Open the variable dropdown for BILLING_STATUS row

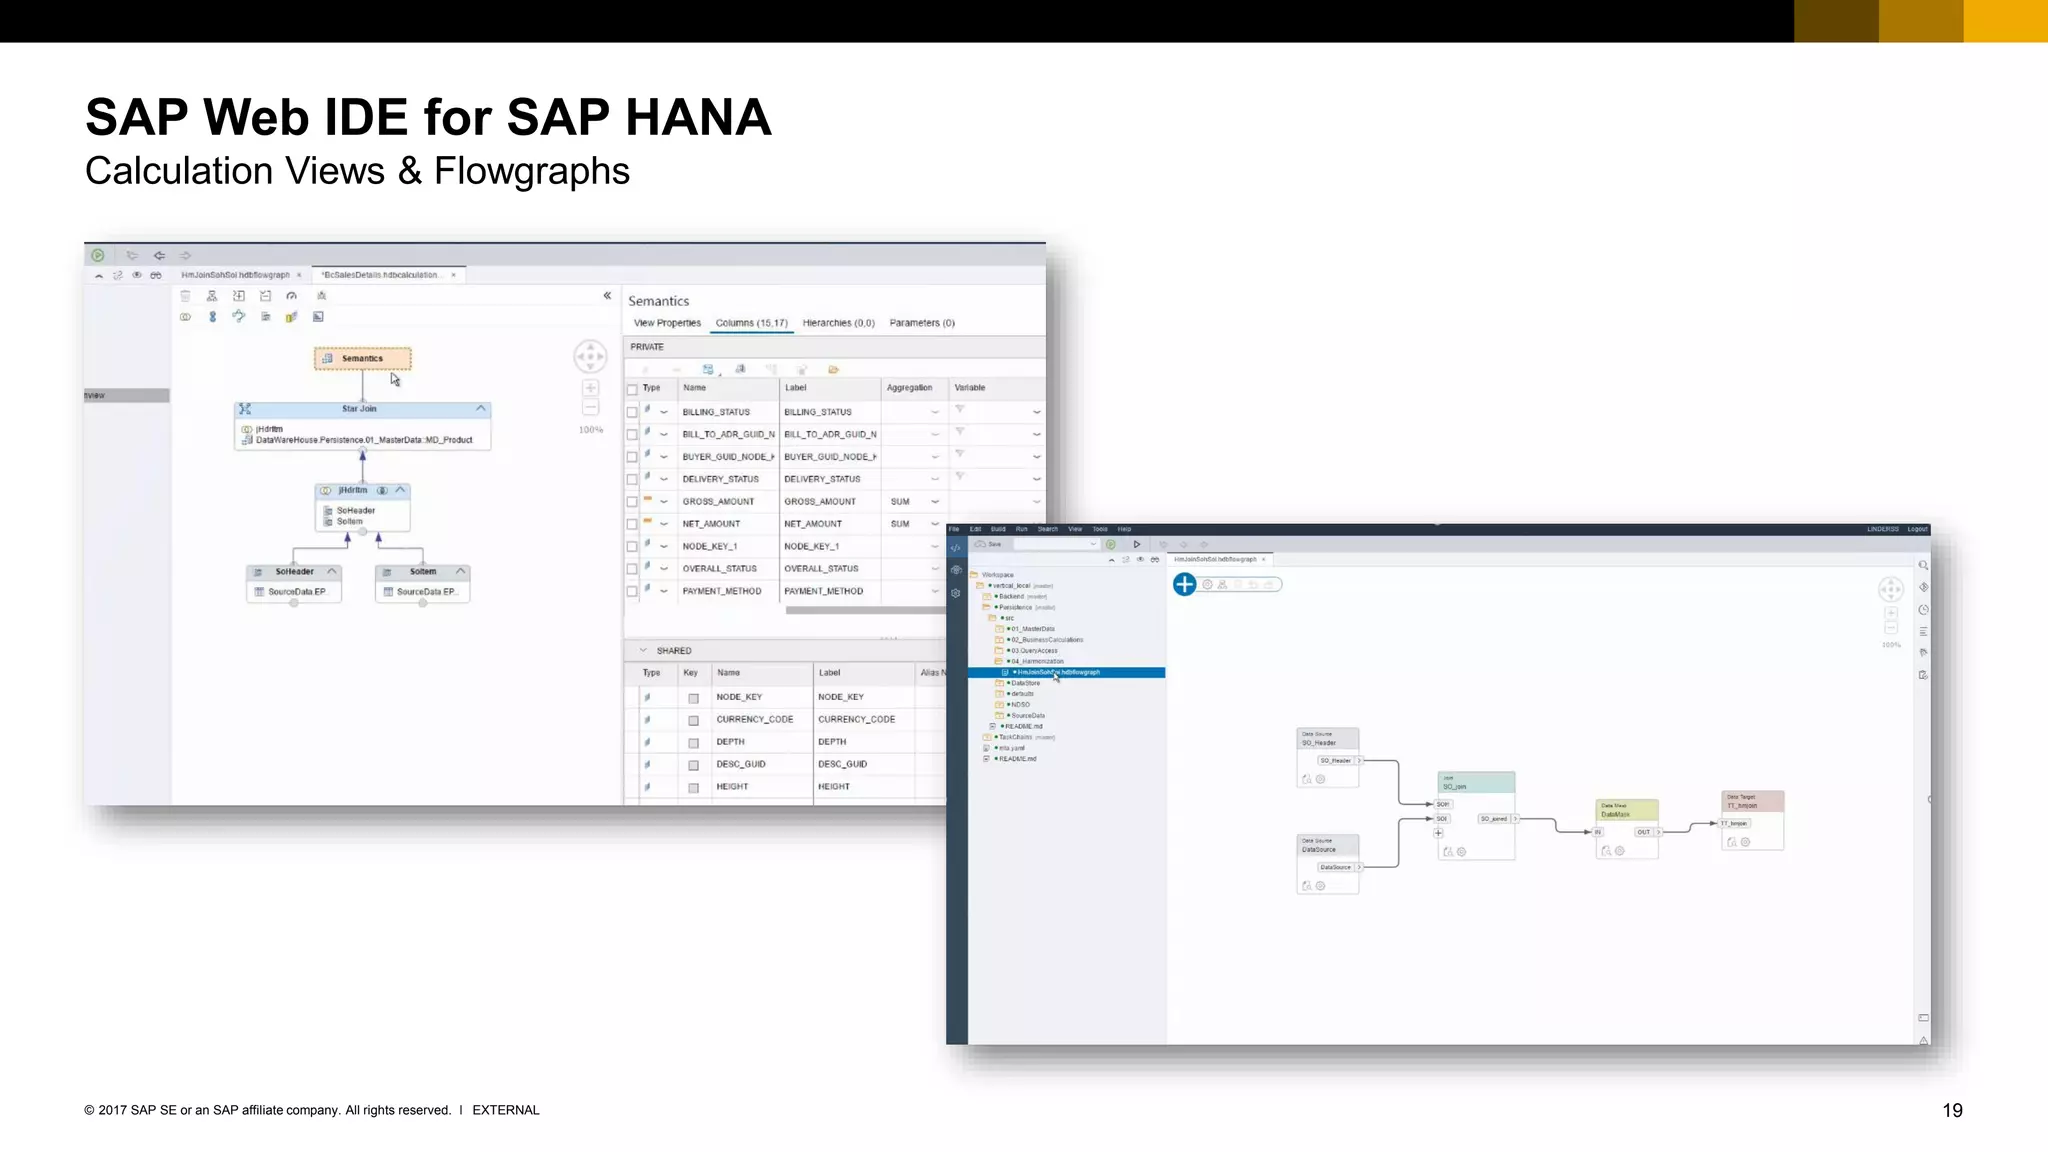tap(1037, 412)
